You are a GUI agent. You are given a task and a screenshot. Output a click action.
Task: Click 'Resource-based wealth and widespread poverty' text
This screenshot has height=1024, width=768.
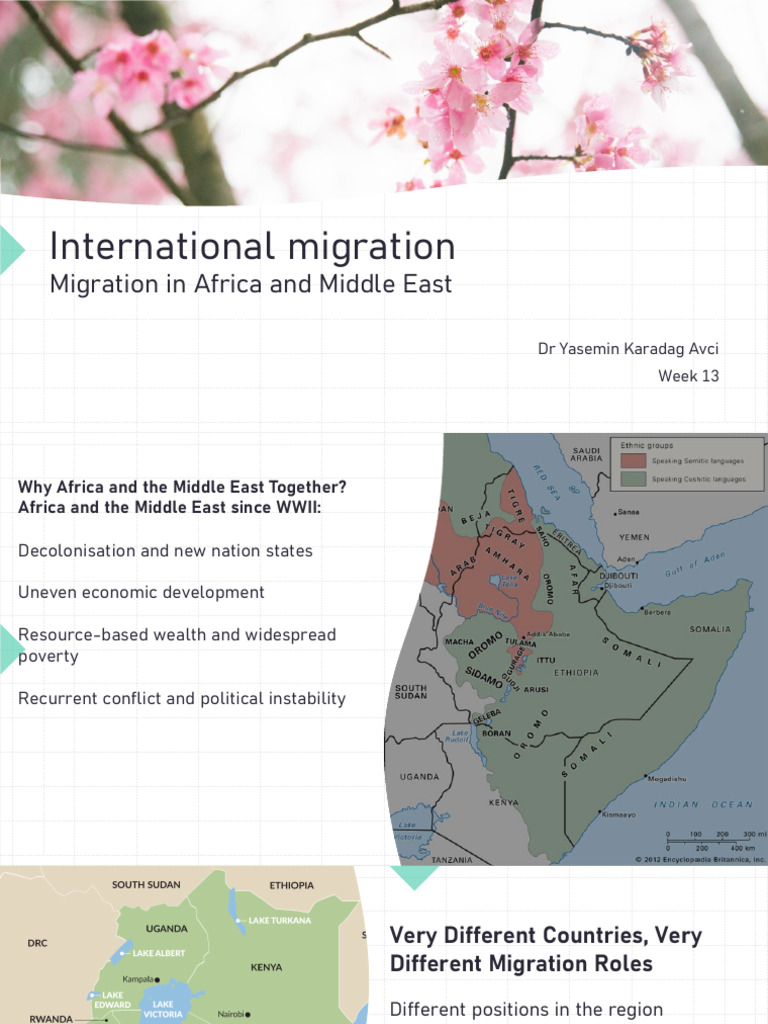point(177,645)
